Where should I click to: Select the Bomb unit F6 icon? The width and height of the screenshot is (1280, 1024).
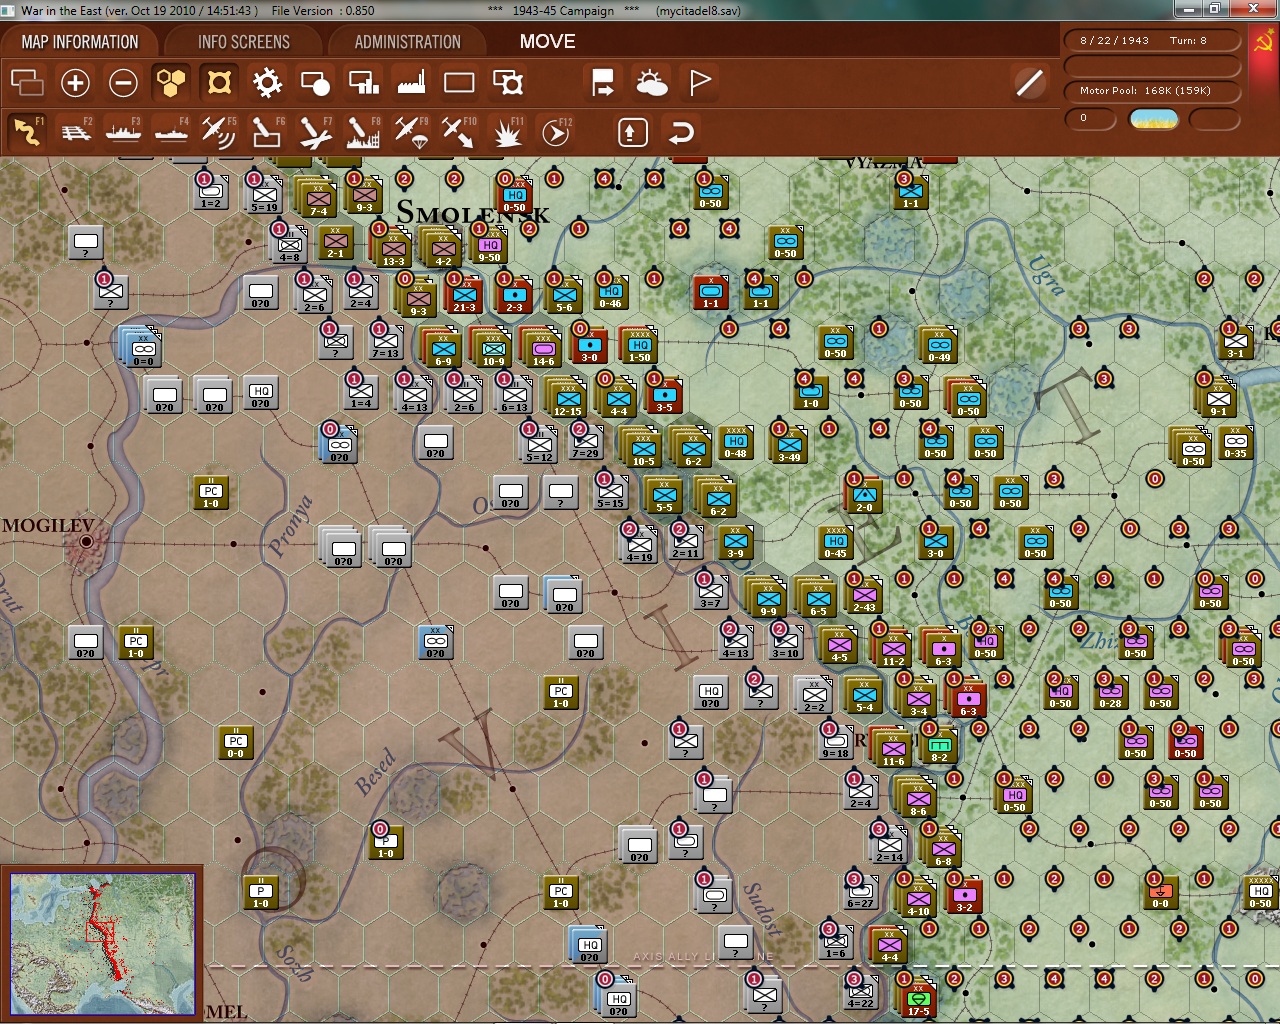267,132
